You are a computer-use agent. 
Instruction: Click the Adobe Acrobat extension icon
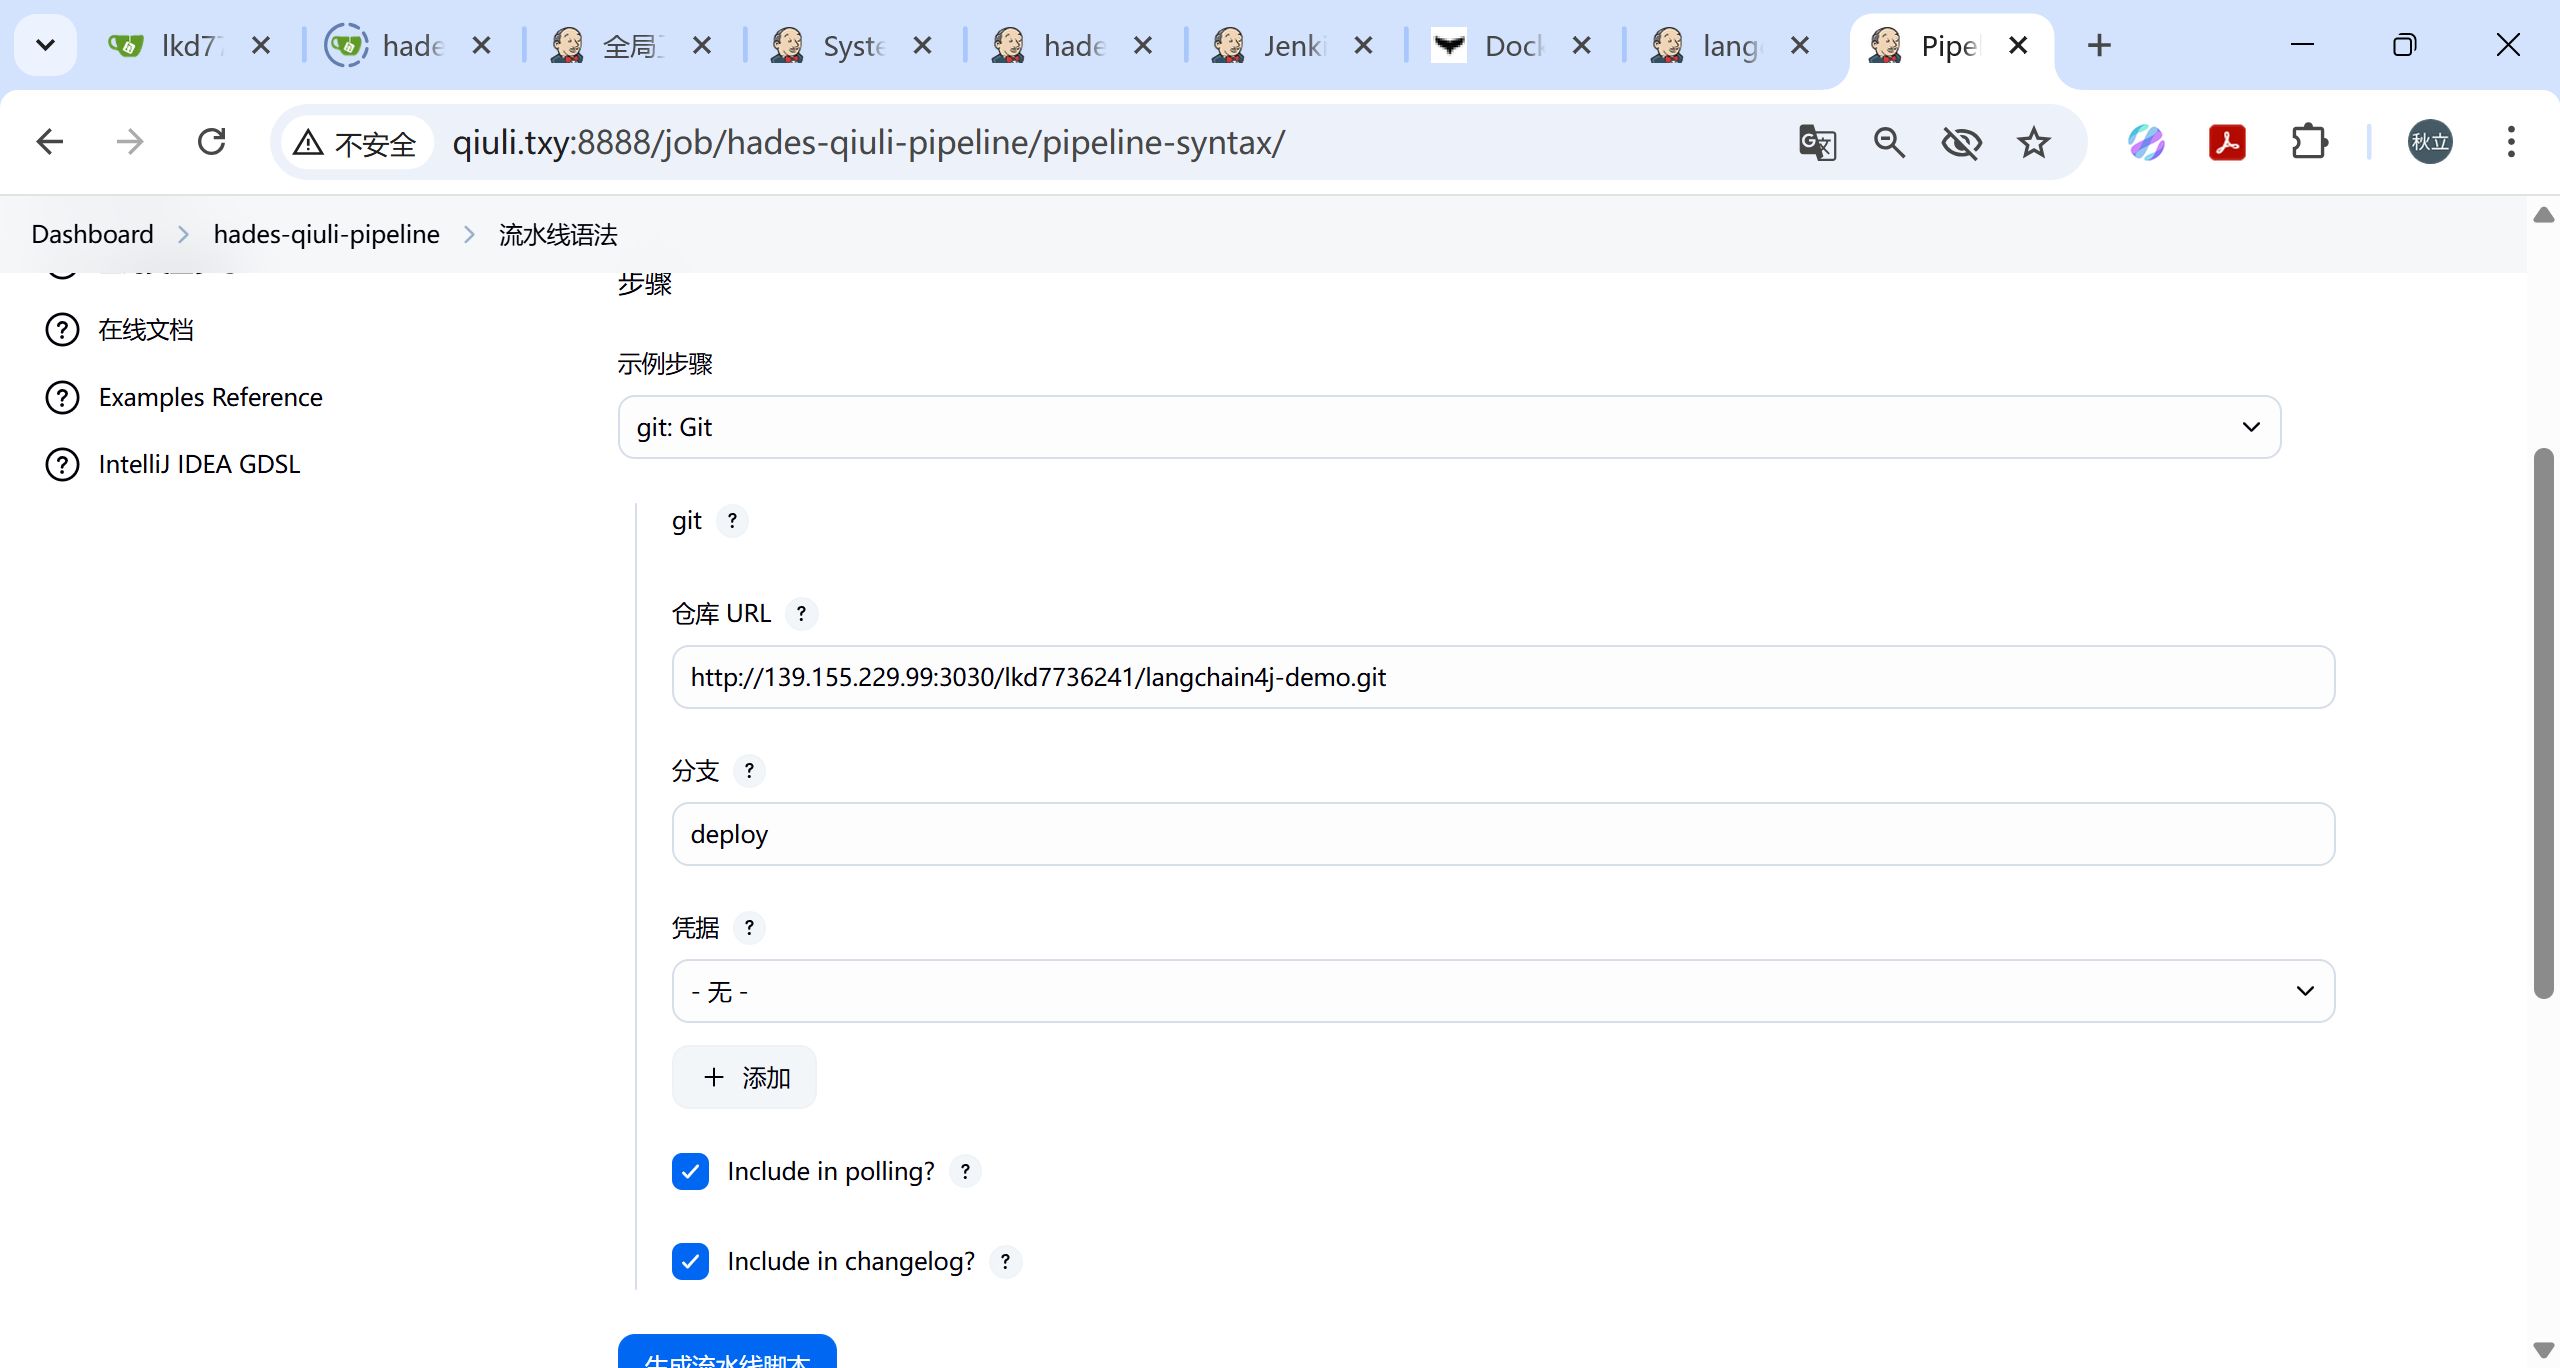pos(2227,143)
